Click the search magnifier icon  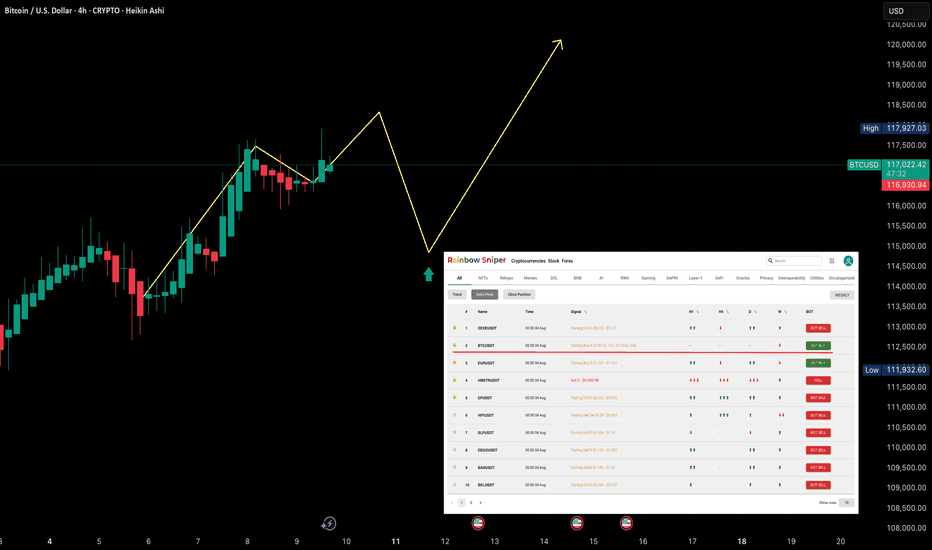tap(770, 260)
